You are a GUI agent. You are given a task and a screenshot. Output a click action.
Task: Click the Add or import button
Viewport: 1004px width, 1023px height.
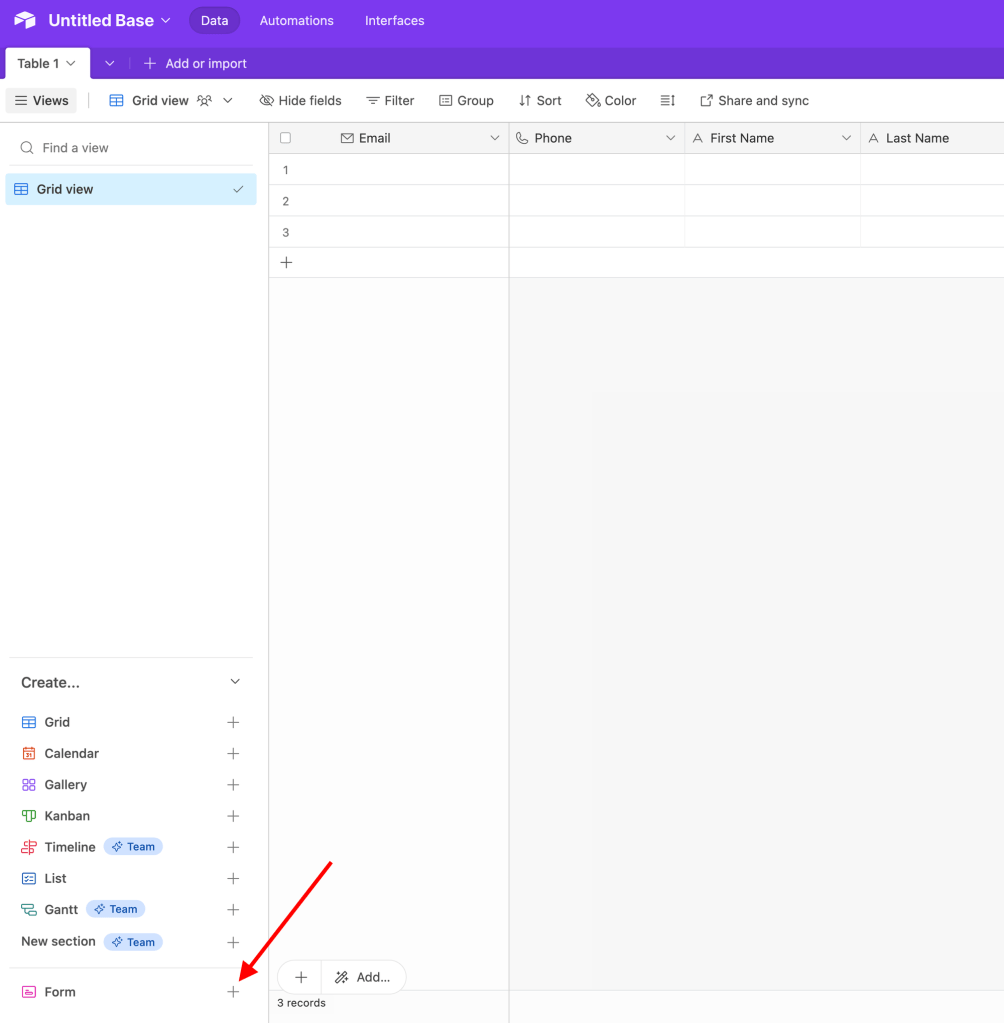pyautogui.click(x=195, y=63)
